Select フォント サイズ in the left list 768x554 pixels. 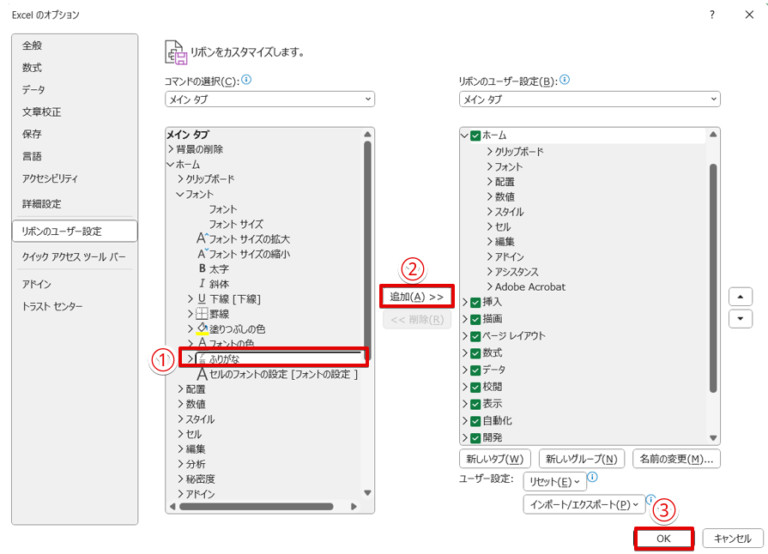236,224
